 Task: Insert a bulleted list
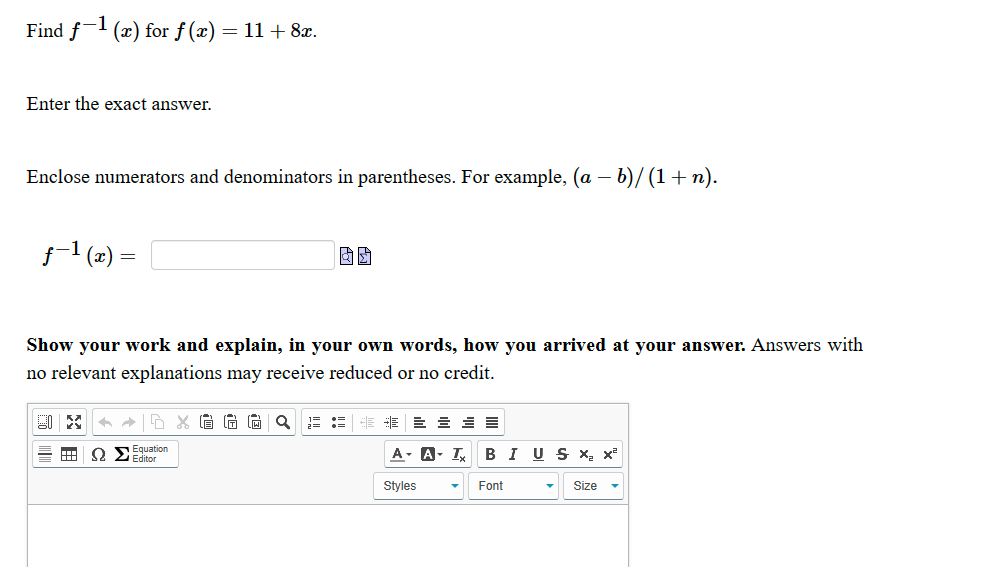click(x=338, y=422)
